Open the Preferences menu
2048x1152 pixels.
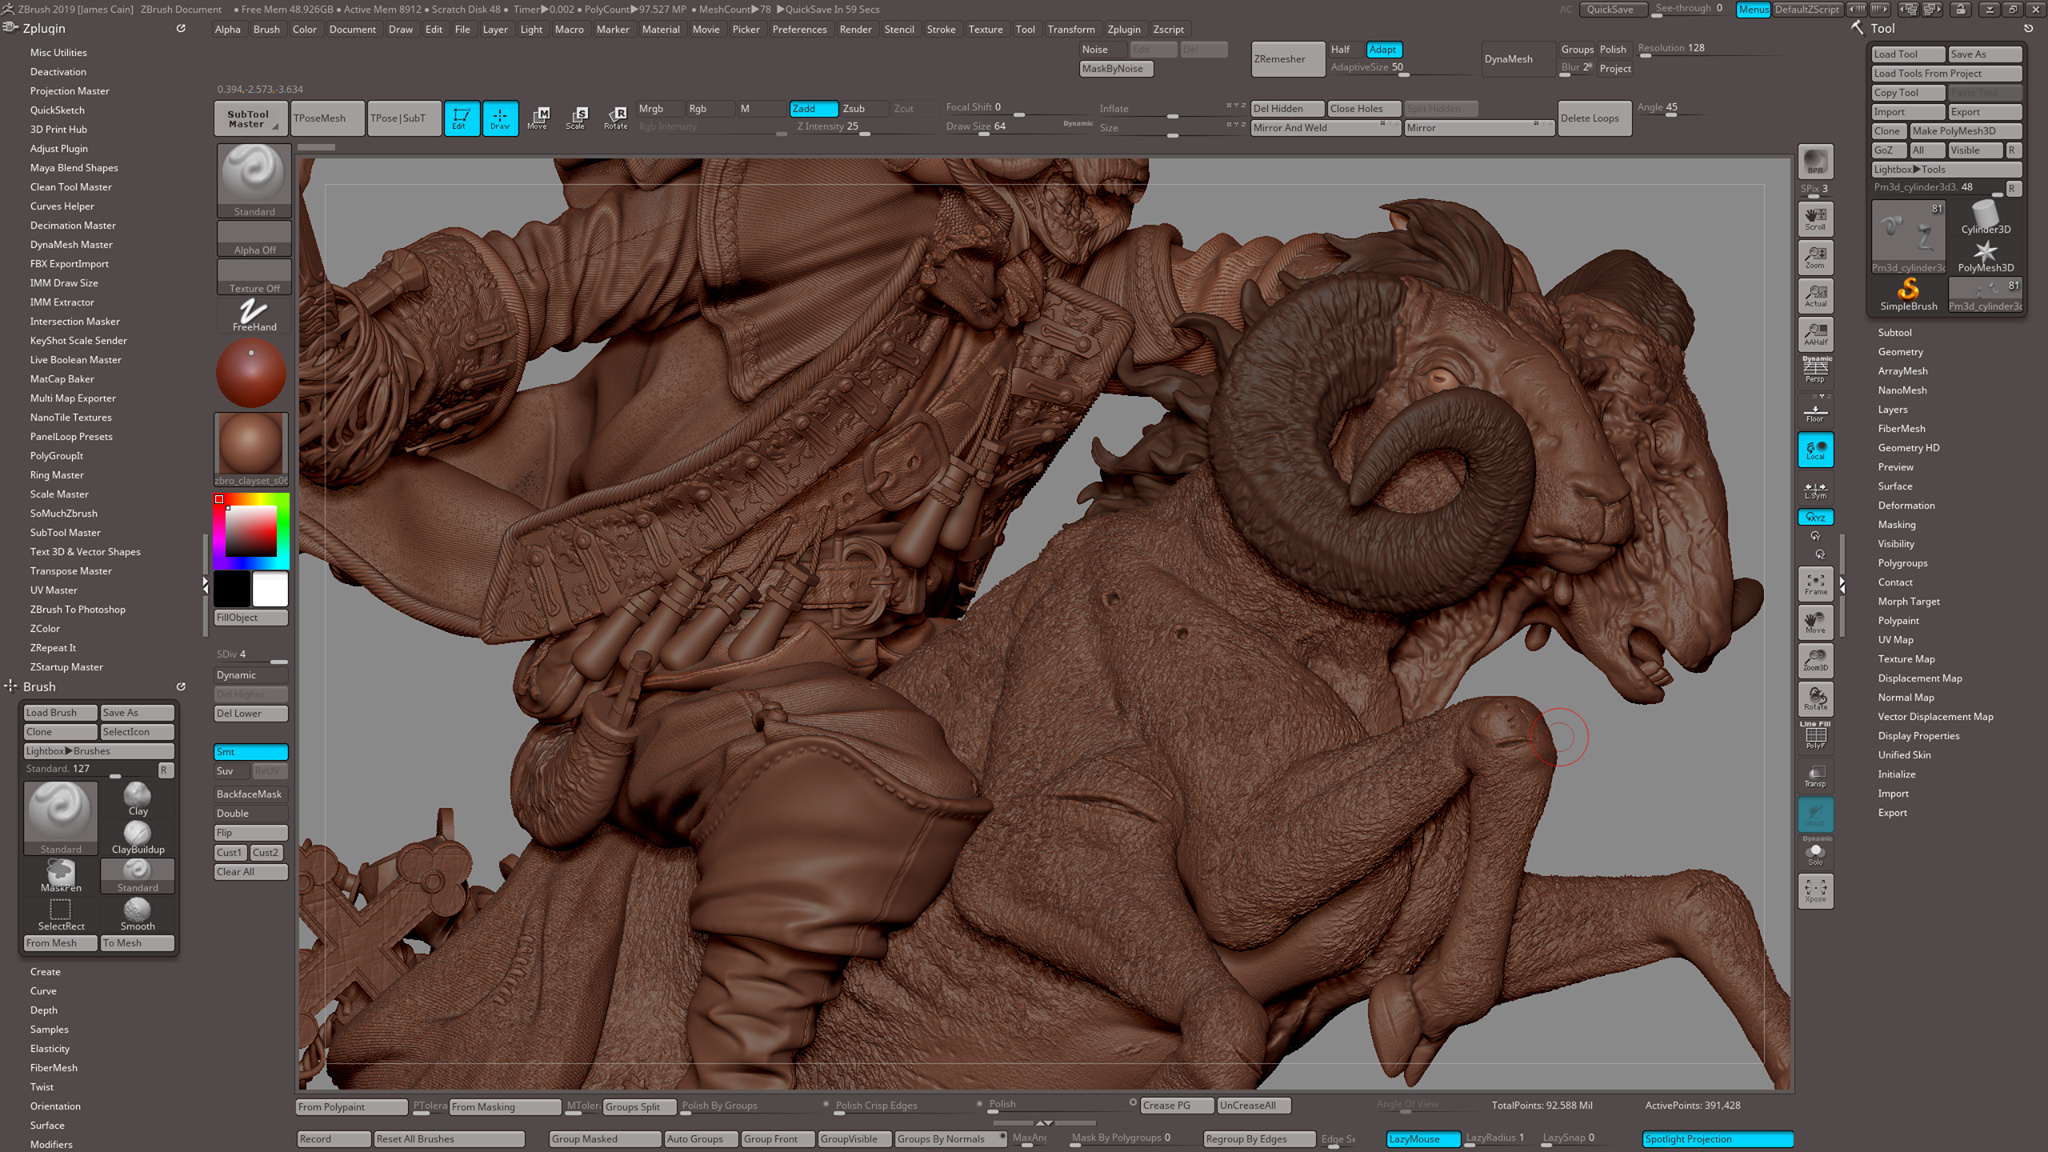point(799,29)
